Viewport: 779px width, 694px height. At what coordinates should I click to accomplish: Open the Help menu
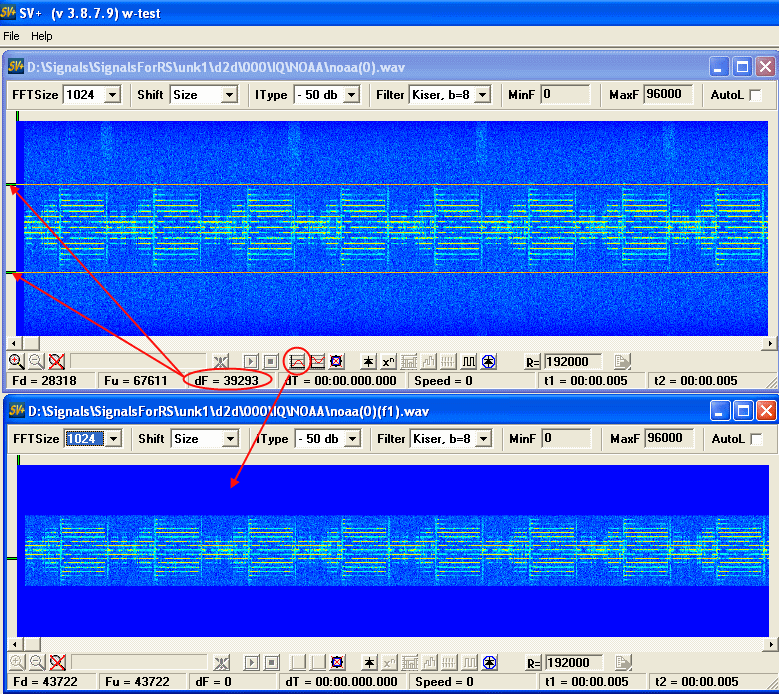42,36
